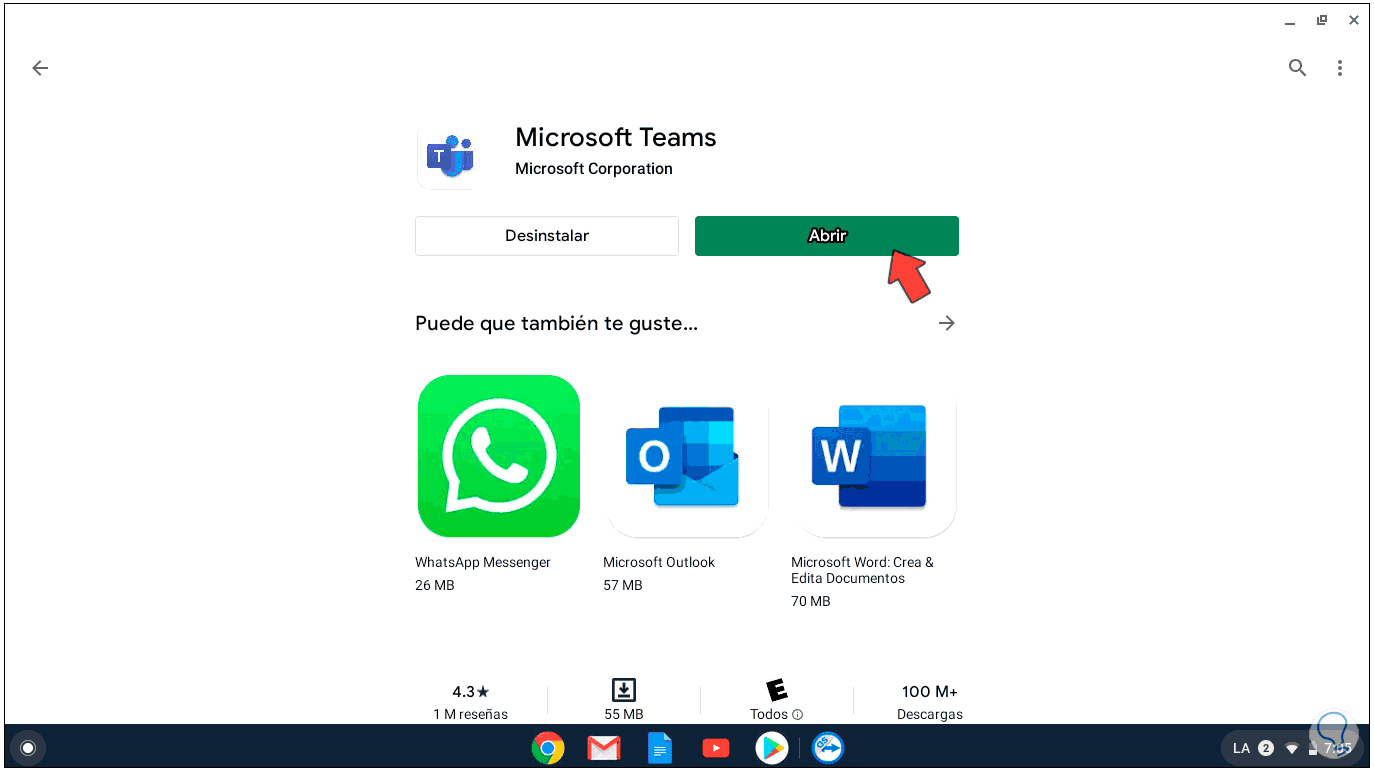
Task: Click the Wi-Fi status icon
Action: 1292,748
